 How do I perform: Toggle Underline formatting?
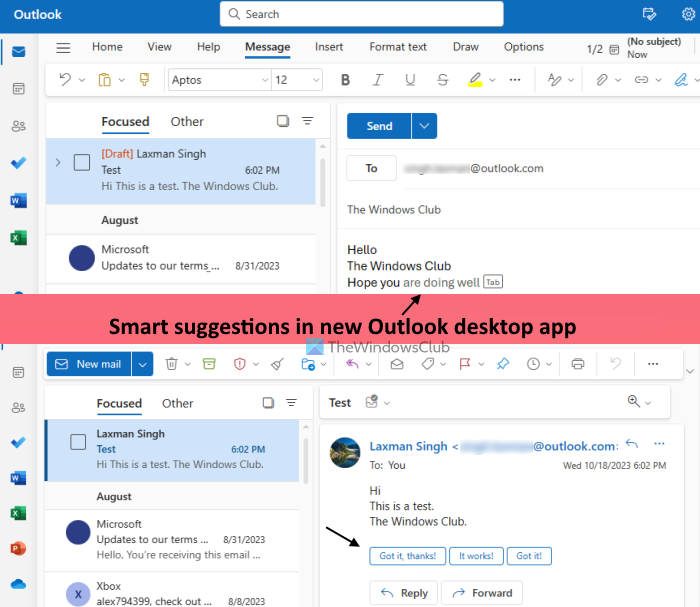tap(410, 80)
